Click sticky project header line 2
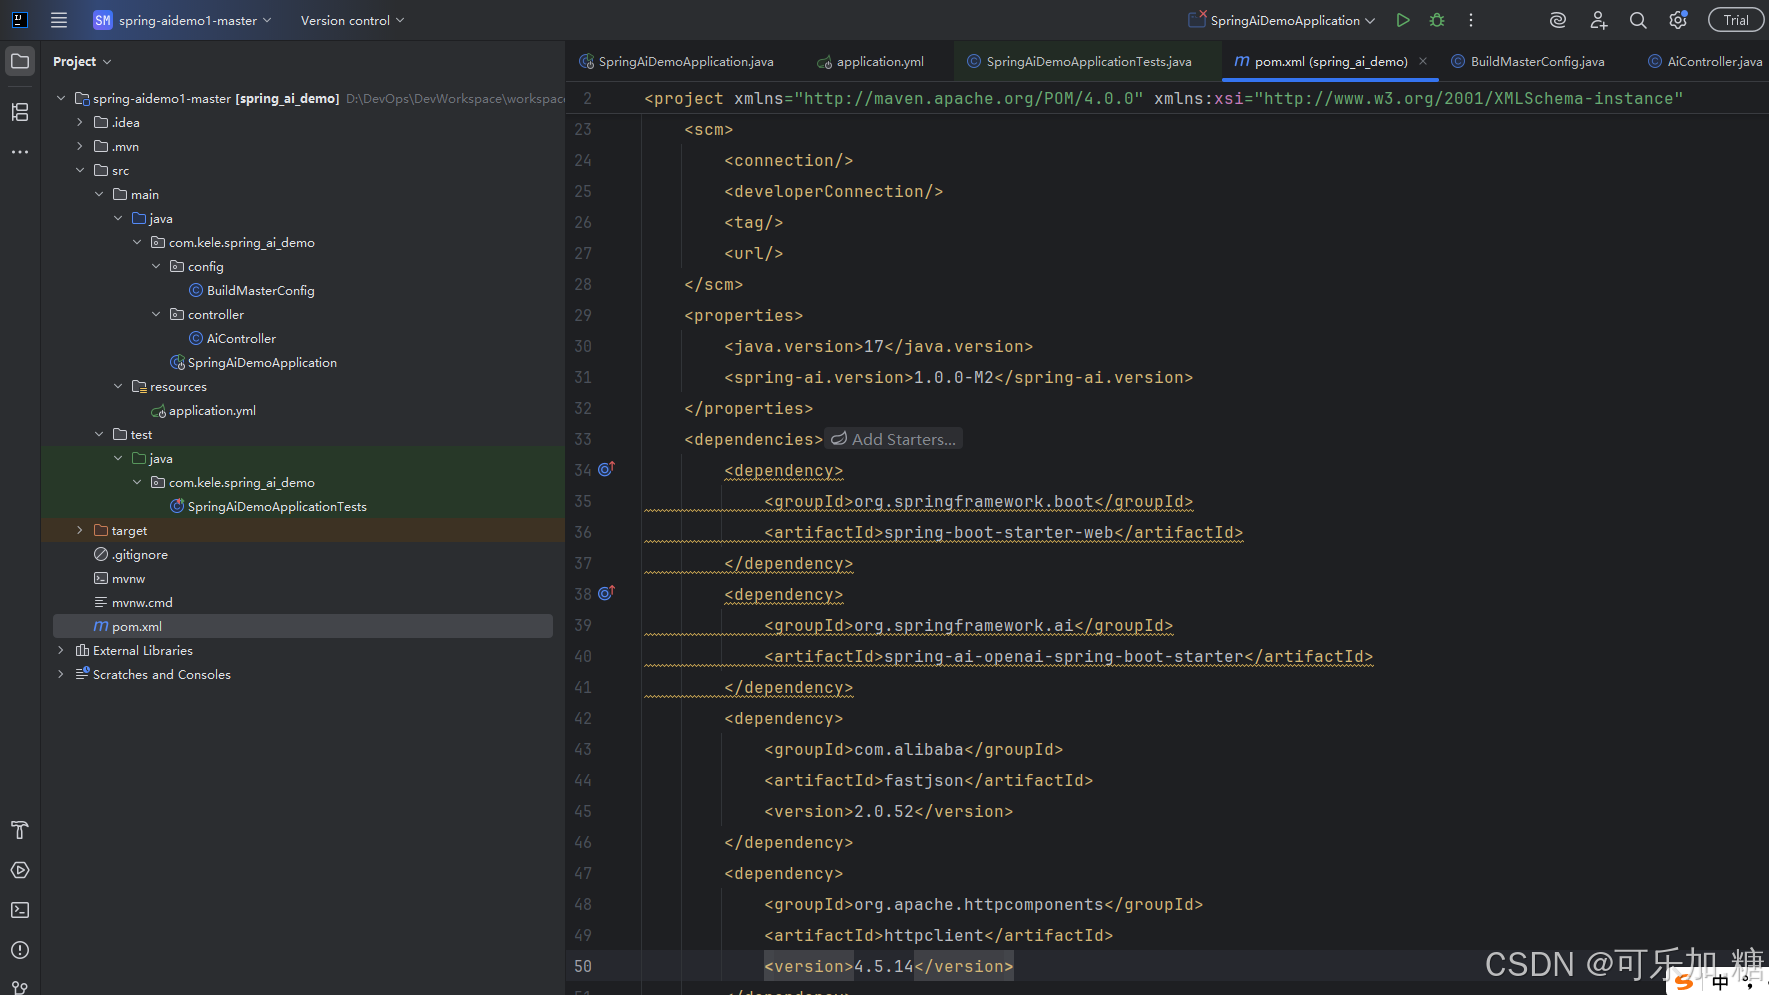This screenshot has height=995, width=1769. (1164, 98)
